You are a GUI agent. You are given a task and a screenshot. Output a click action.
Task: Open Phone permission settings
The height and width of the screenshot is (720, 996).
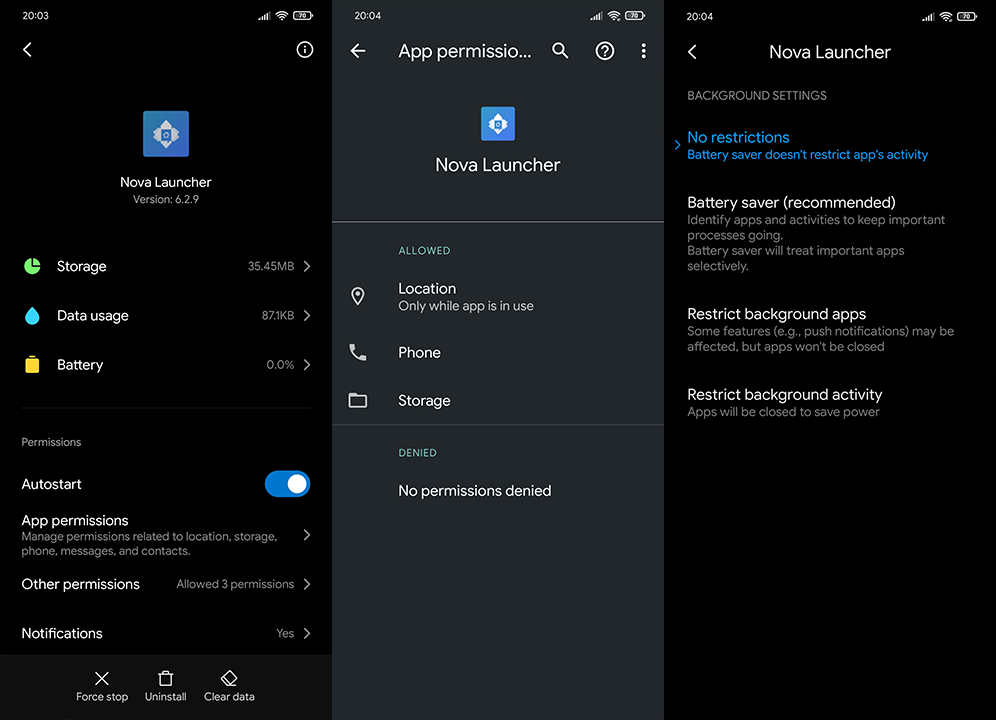pyautogui.click(x=498, y=352)
